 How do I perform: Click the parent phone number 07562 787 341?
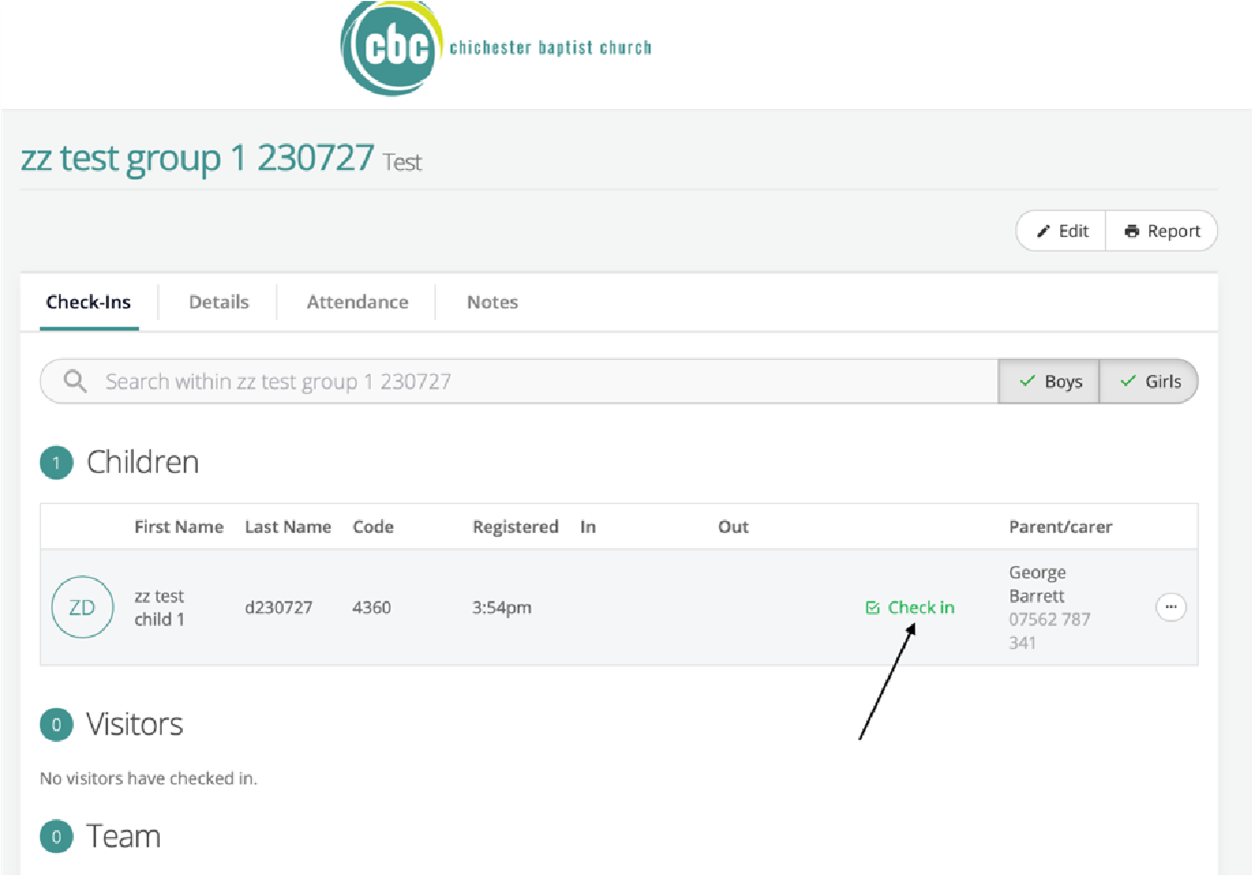tap(1049, 631)
